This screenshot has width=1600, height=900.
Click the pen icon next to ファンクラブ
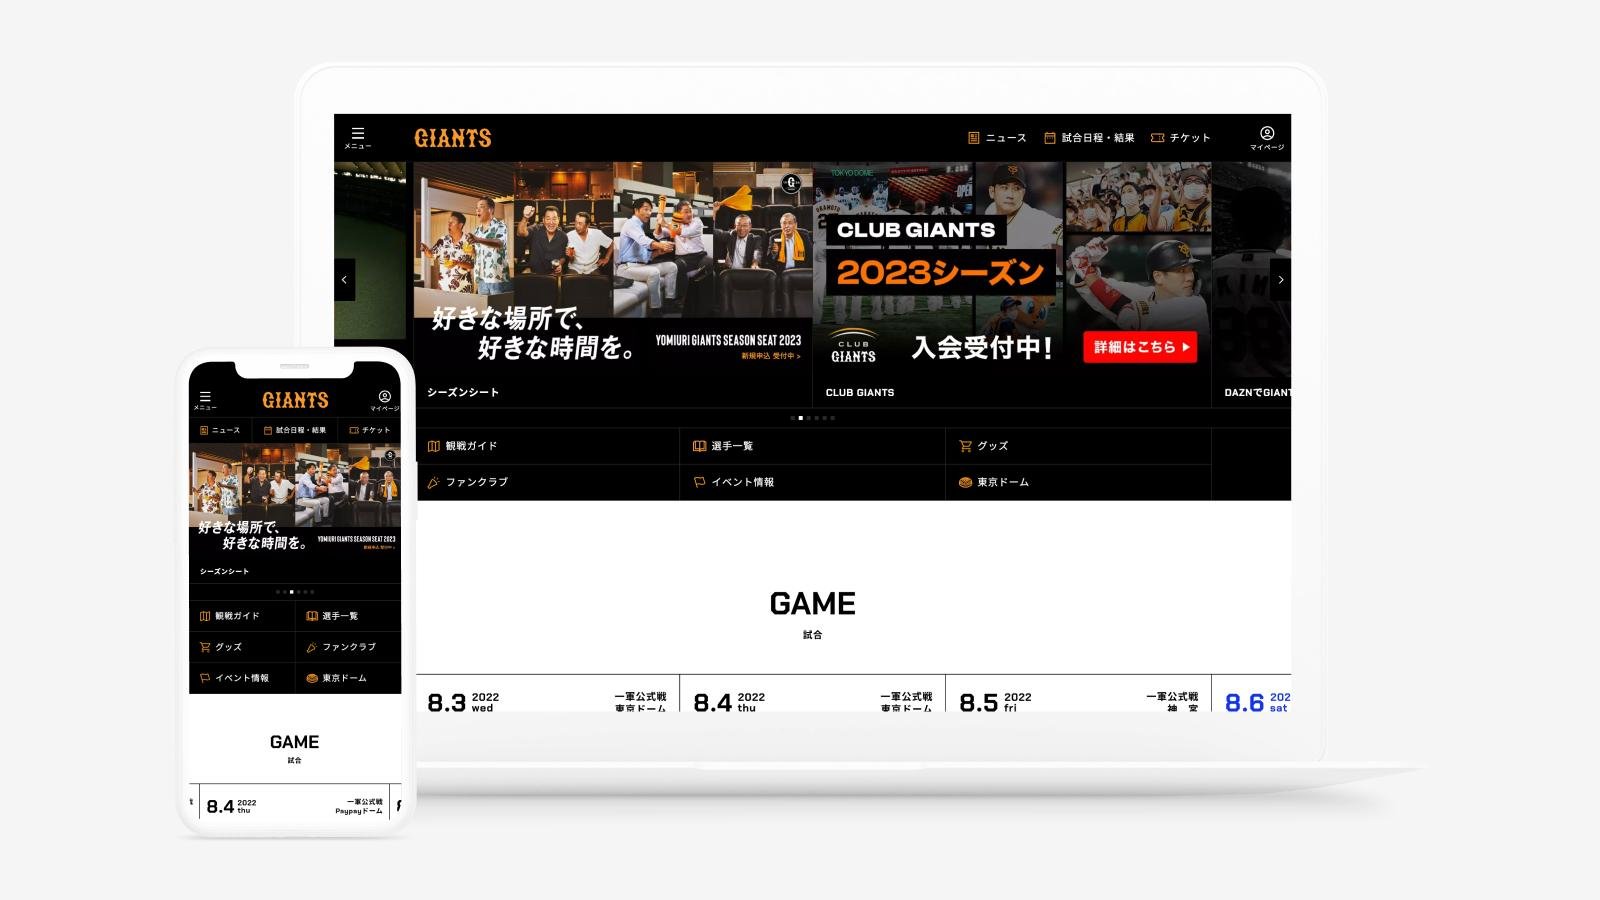(432, 482)
